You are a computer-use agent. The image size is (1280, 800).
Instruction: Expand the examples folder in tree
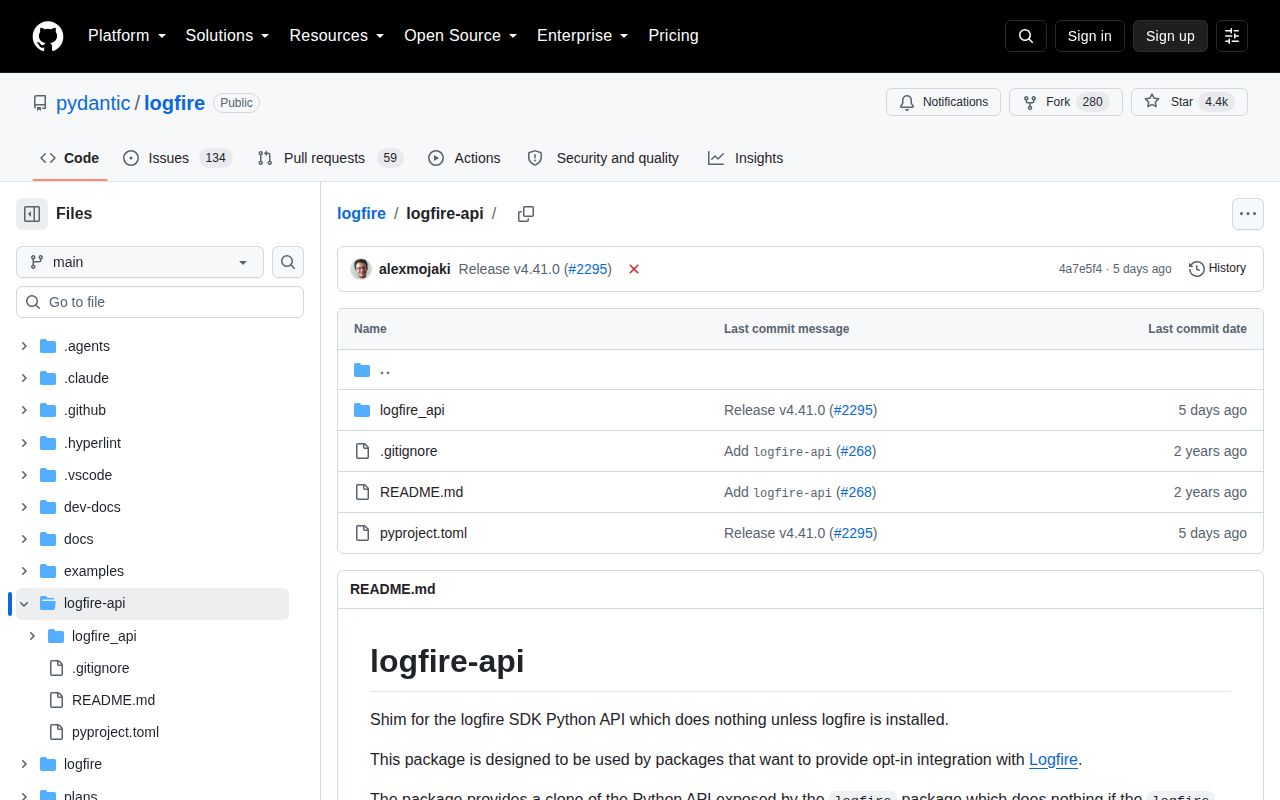(24, 571)
